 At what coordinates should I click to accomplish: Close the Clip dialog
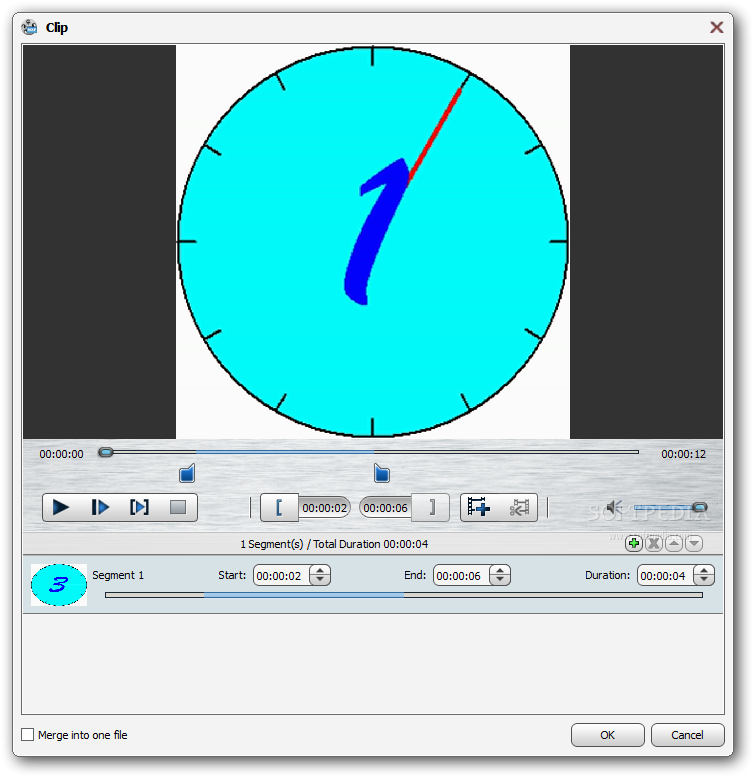[716, 27]
